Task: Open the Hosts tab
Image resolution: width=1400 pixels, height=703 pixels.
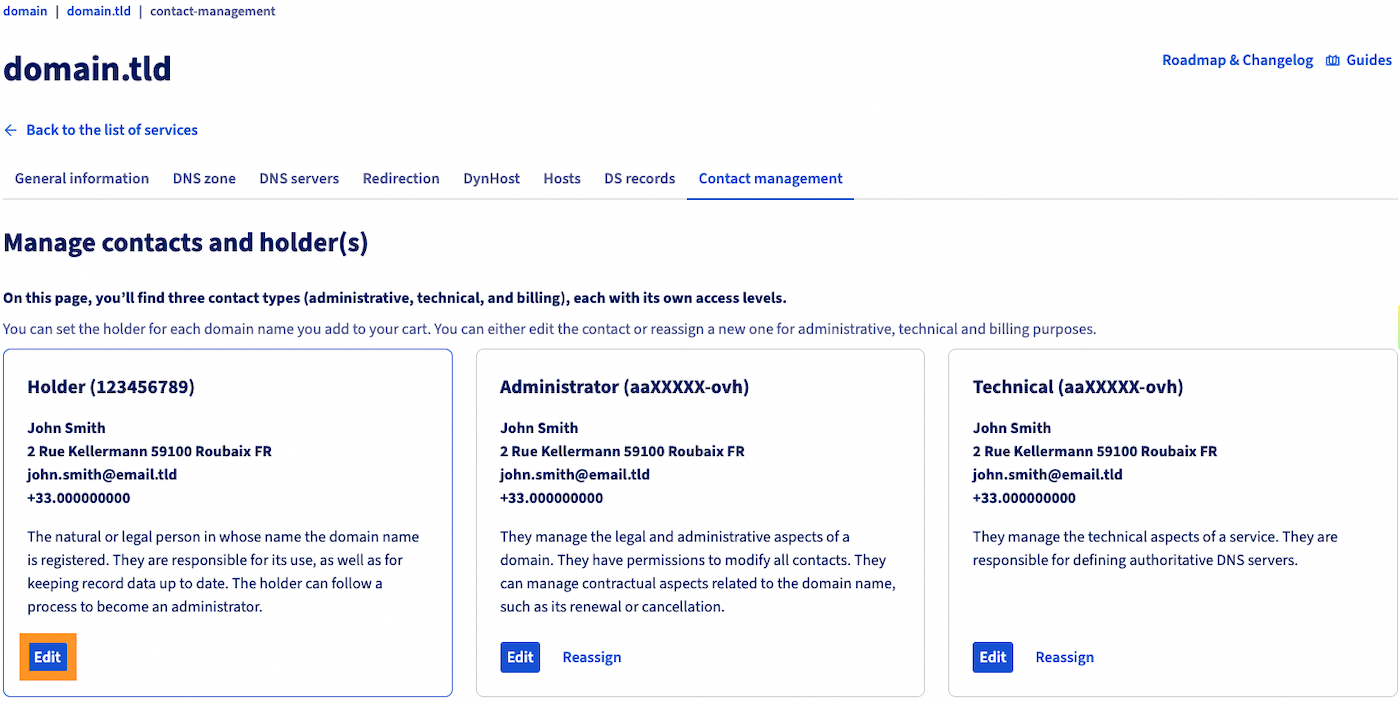Action: (561, 178)
